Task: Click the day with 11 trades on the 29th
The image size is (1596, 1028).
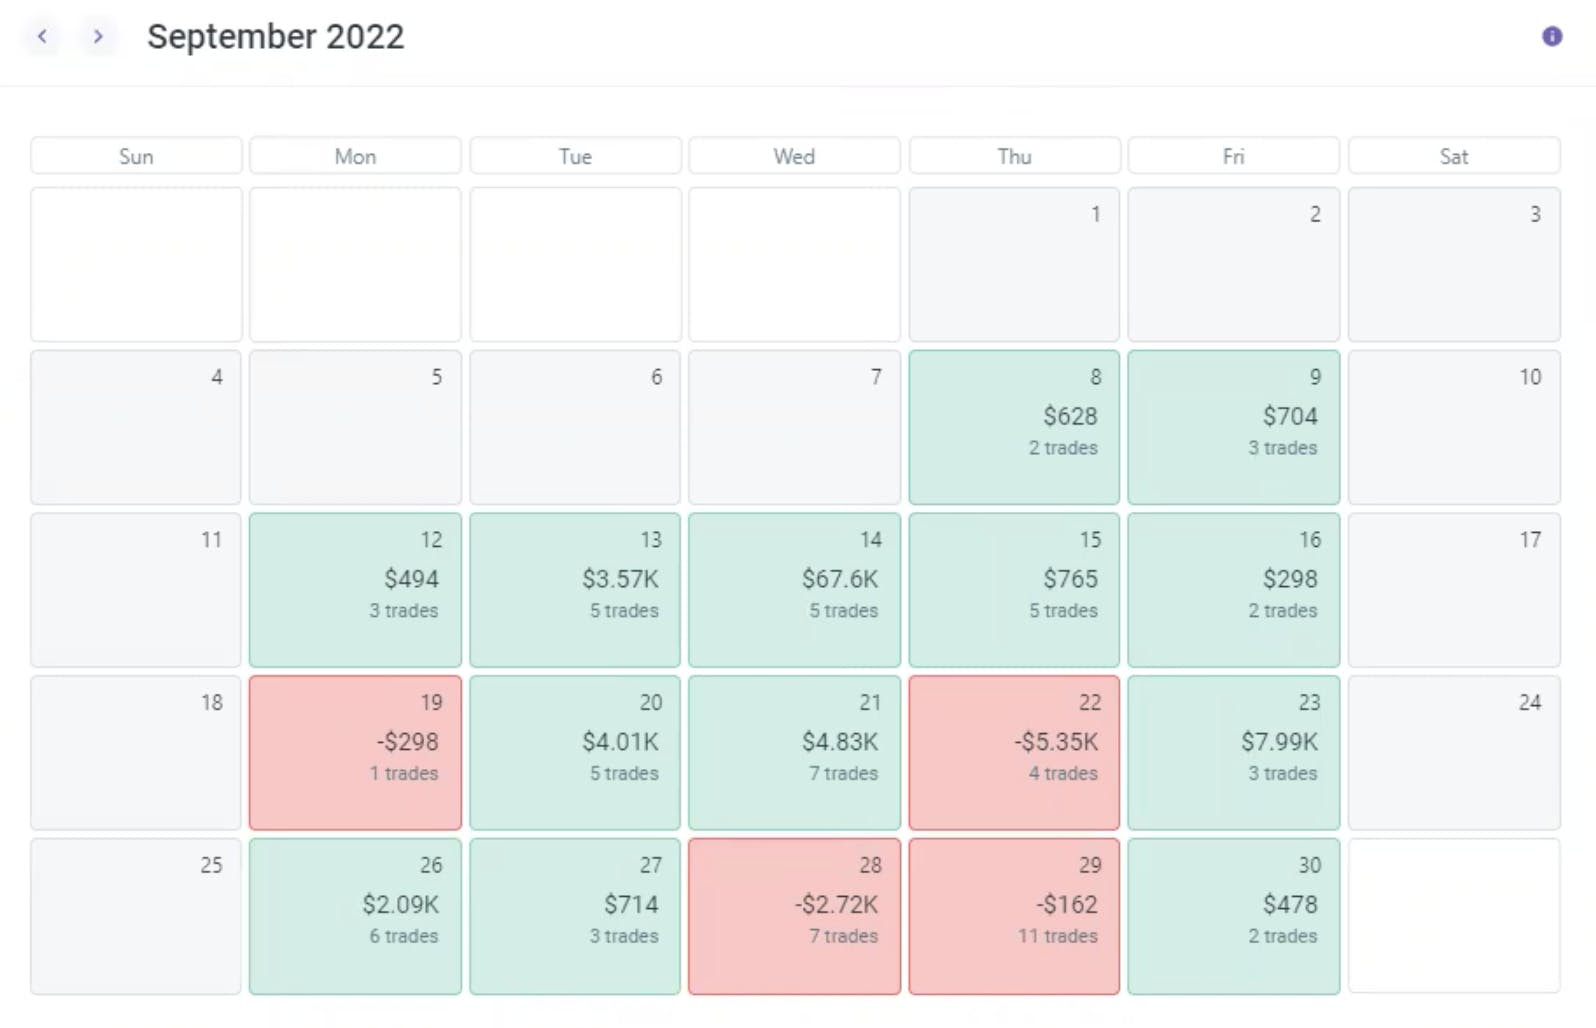Action: point(1013,916)
